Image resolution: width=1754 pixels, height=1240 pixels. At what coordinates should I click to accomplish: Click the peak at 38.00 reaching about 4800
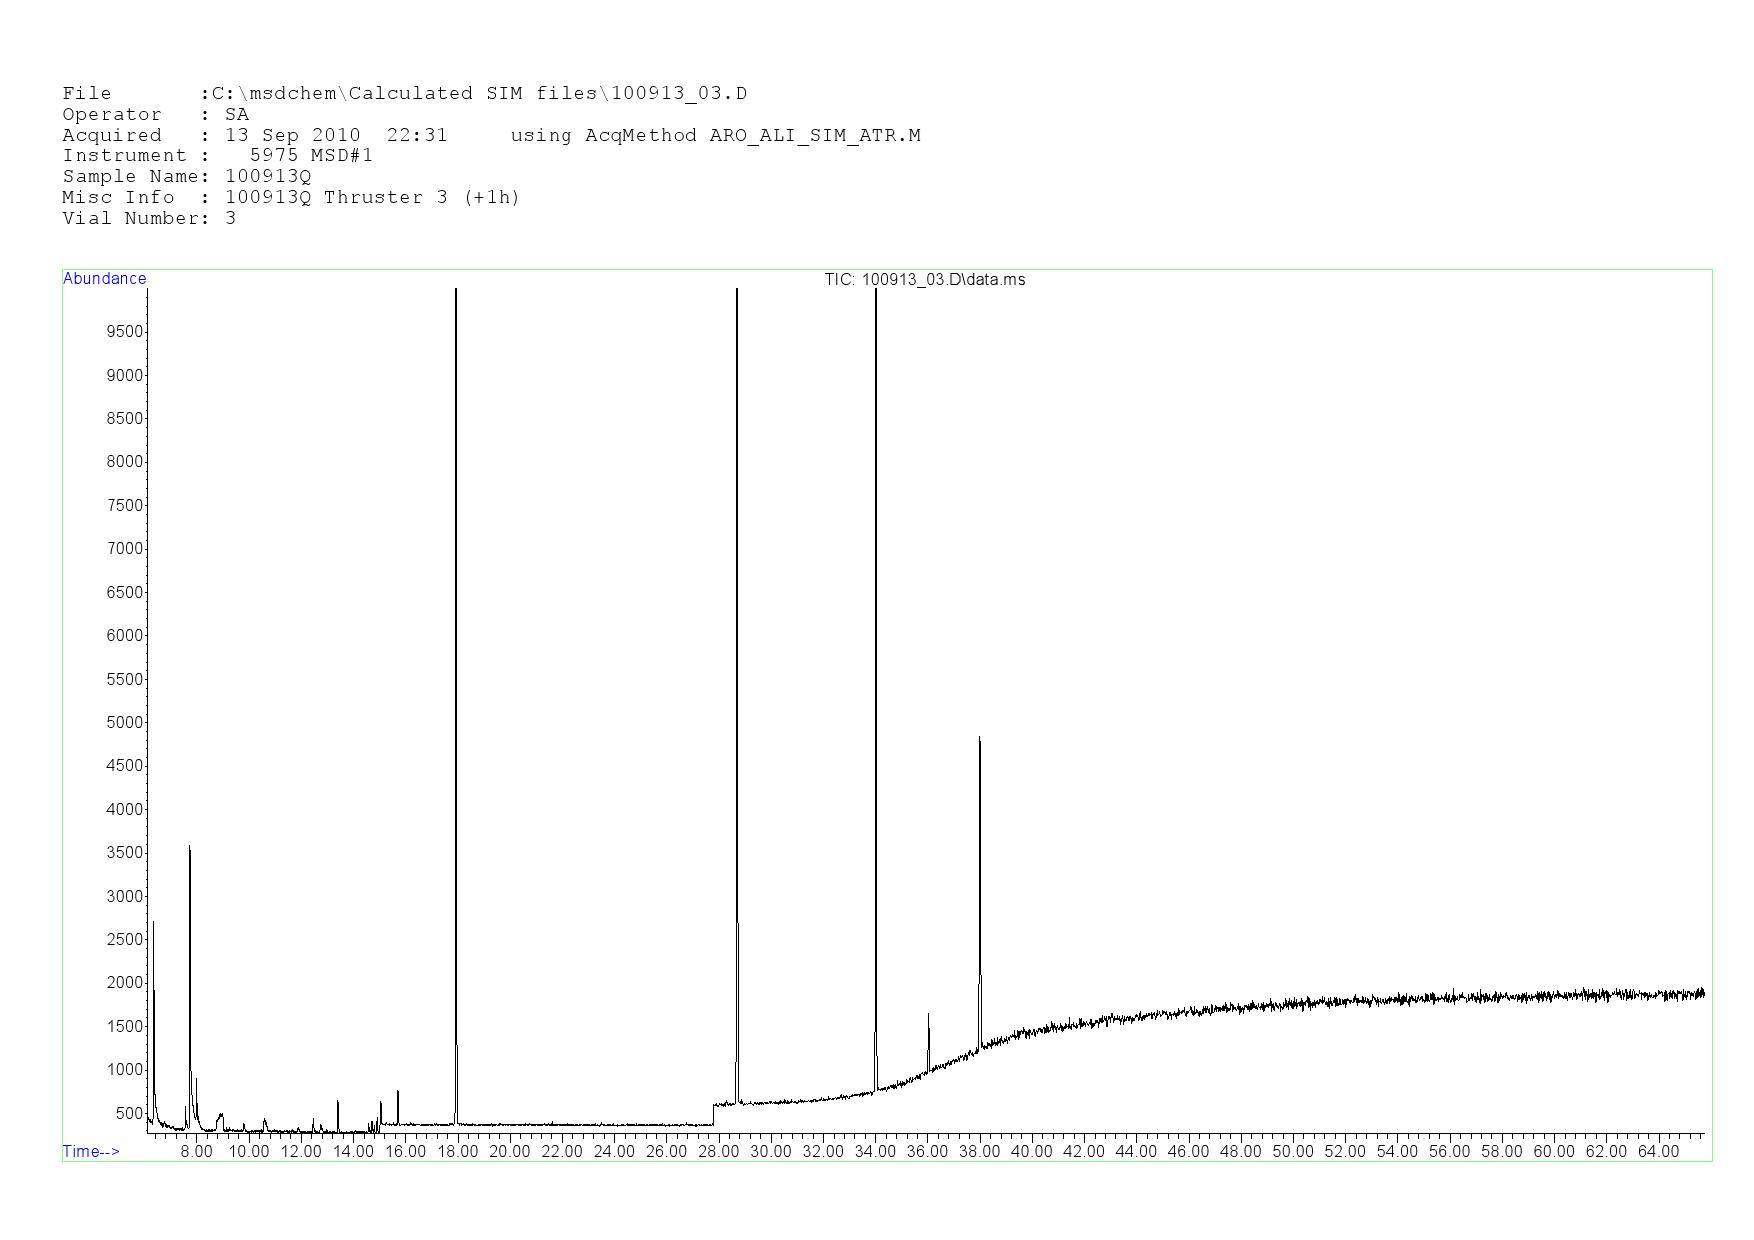point(980,850)
